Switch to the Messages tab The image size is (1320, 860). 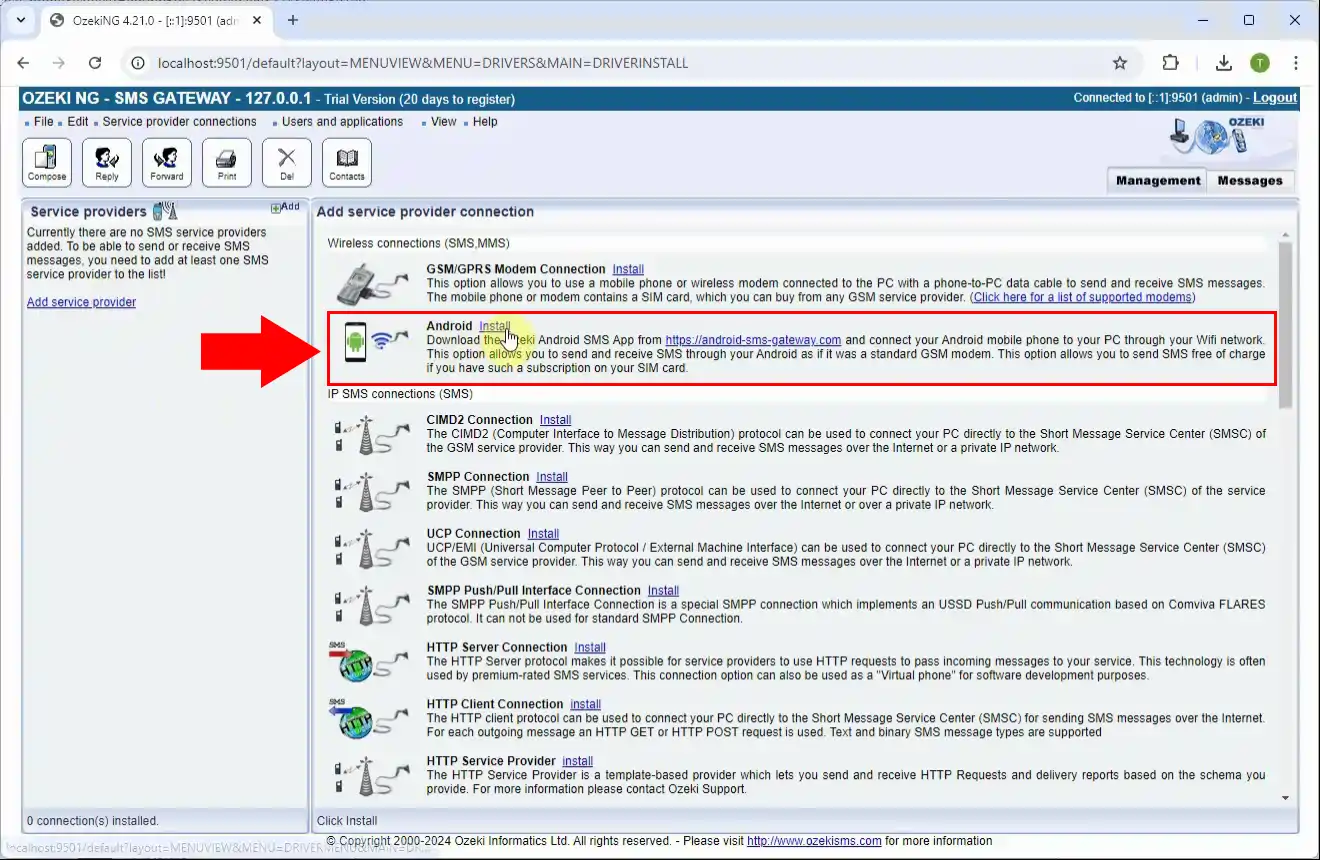click(1250, 180)
